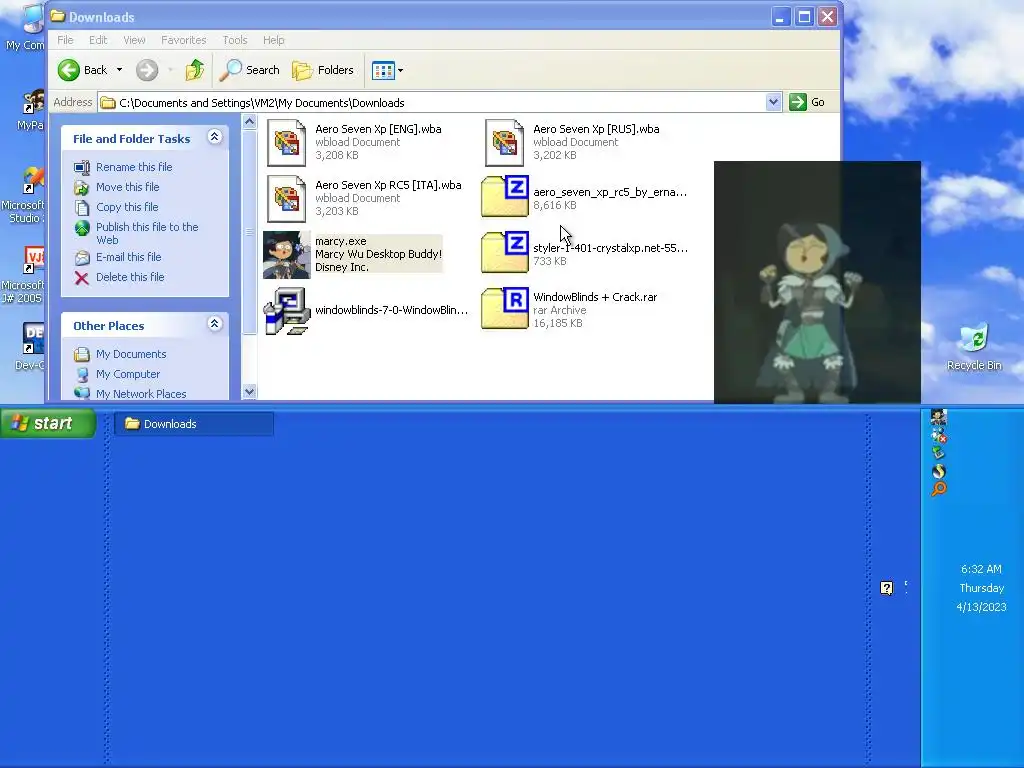Screen dimensions: 1024x768
Task: Click the orange magnifier tray icon
Action: tap(938, 489)
